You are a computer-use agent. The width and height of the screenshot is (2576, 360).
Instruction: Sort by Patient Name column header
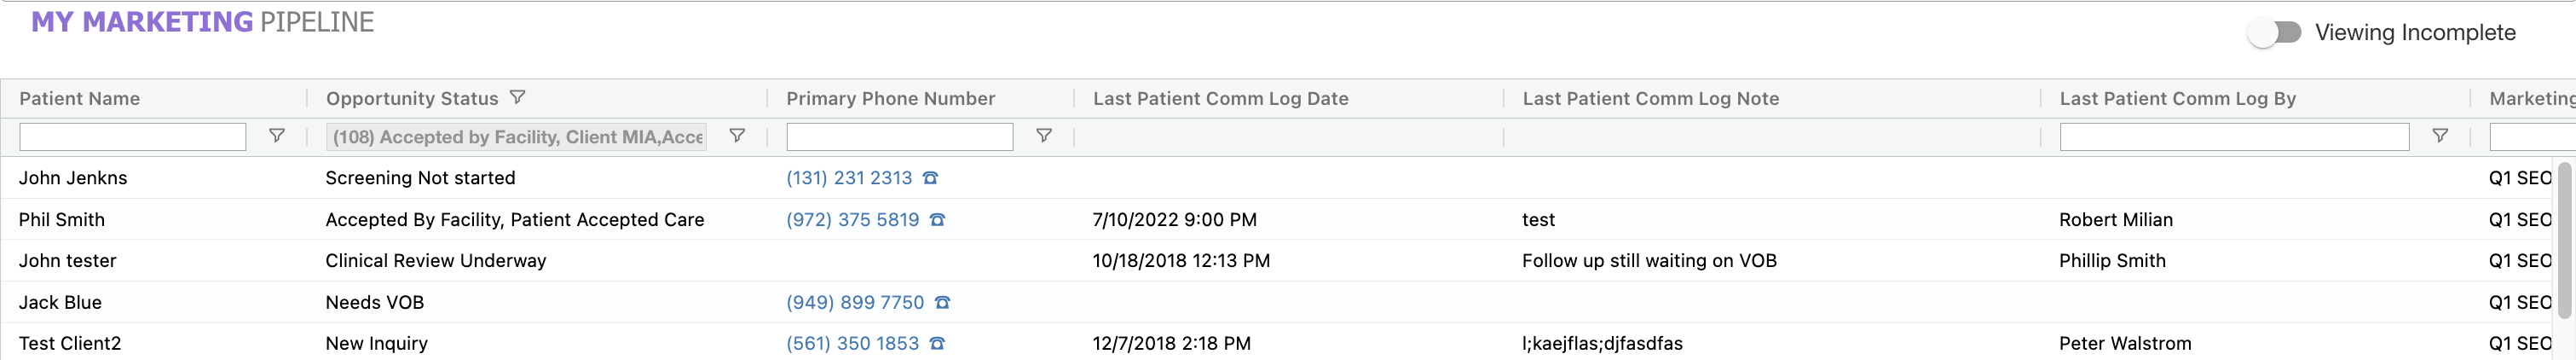pyautogui.click(x=80, y=99)
